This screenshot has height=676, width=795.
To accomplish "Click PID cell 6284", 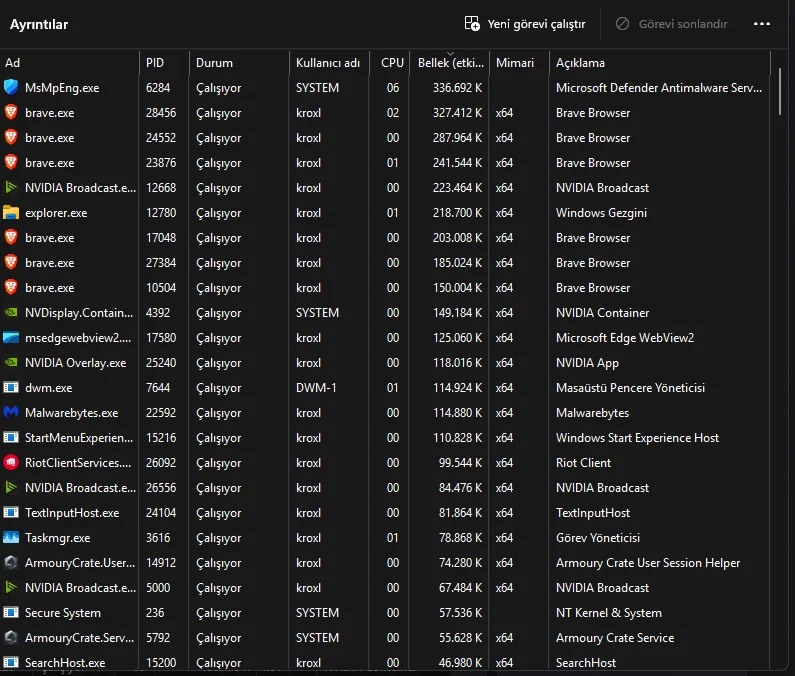I will pyautogui.click(x=158, y=88).
